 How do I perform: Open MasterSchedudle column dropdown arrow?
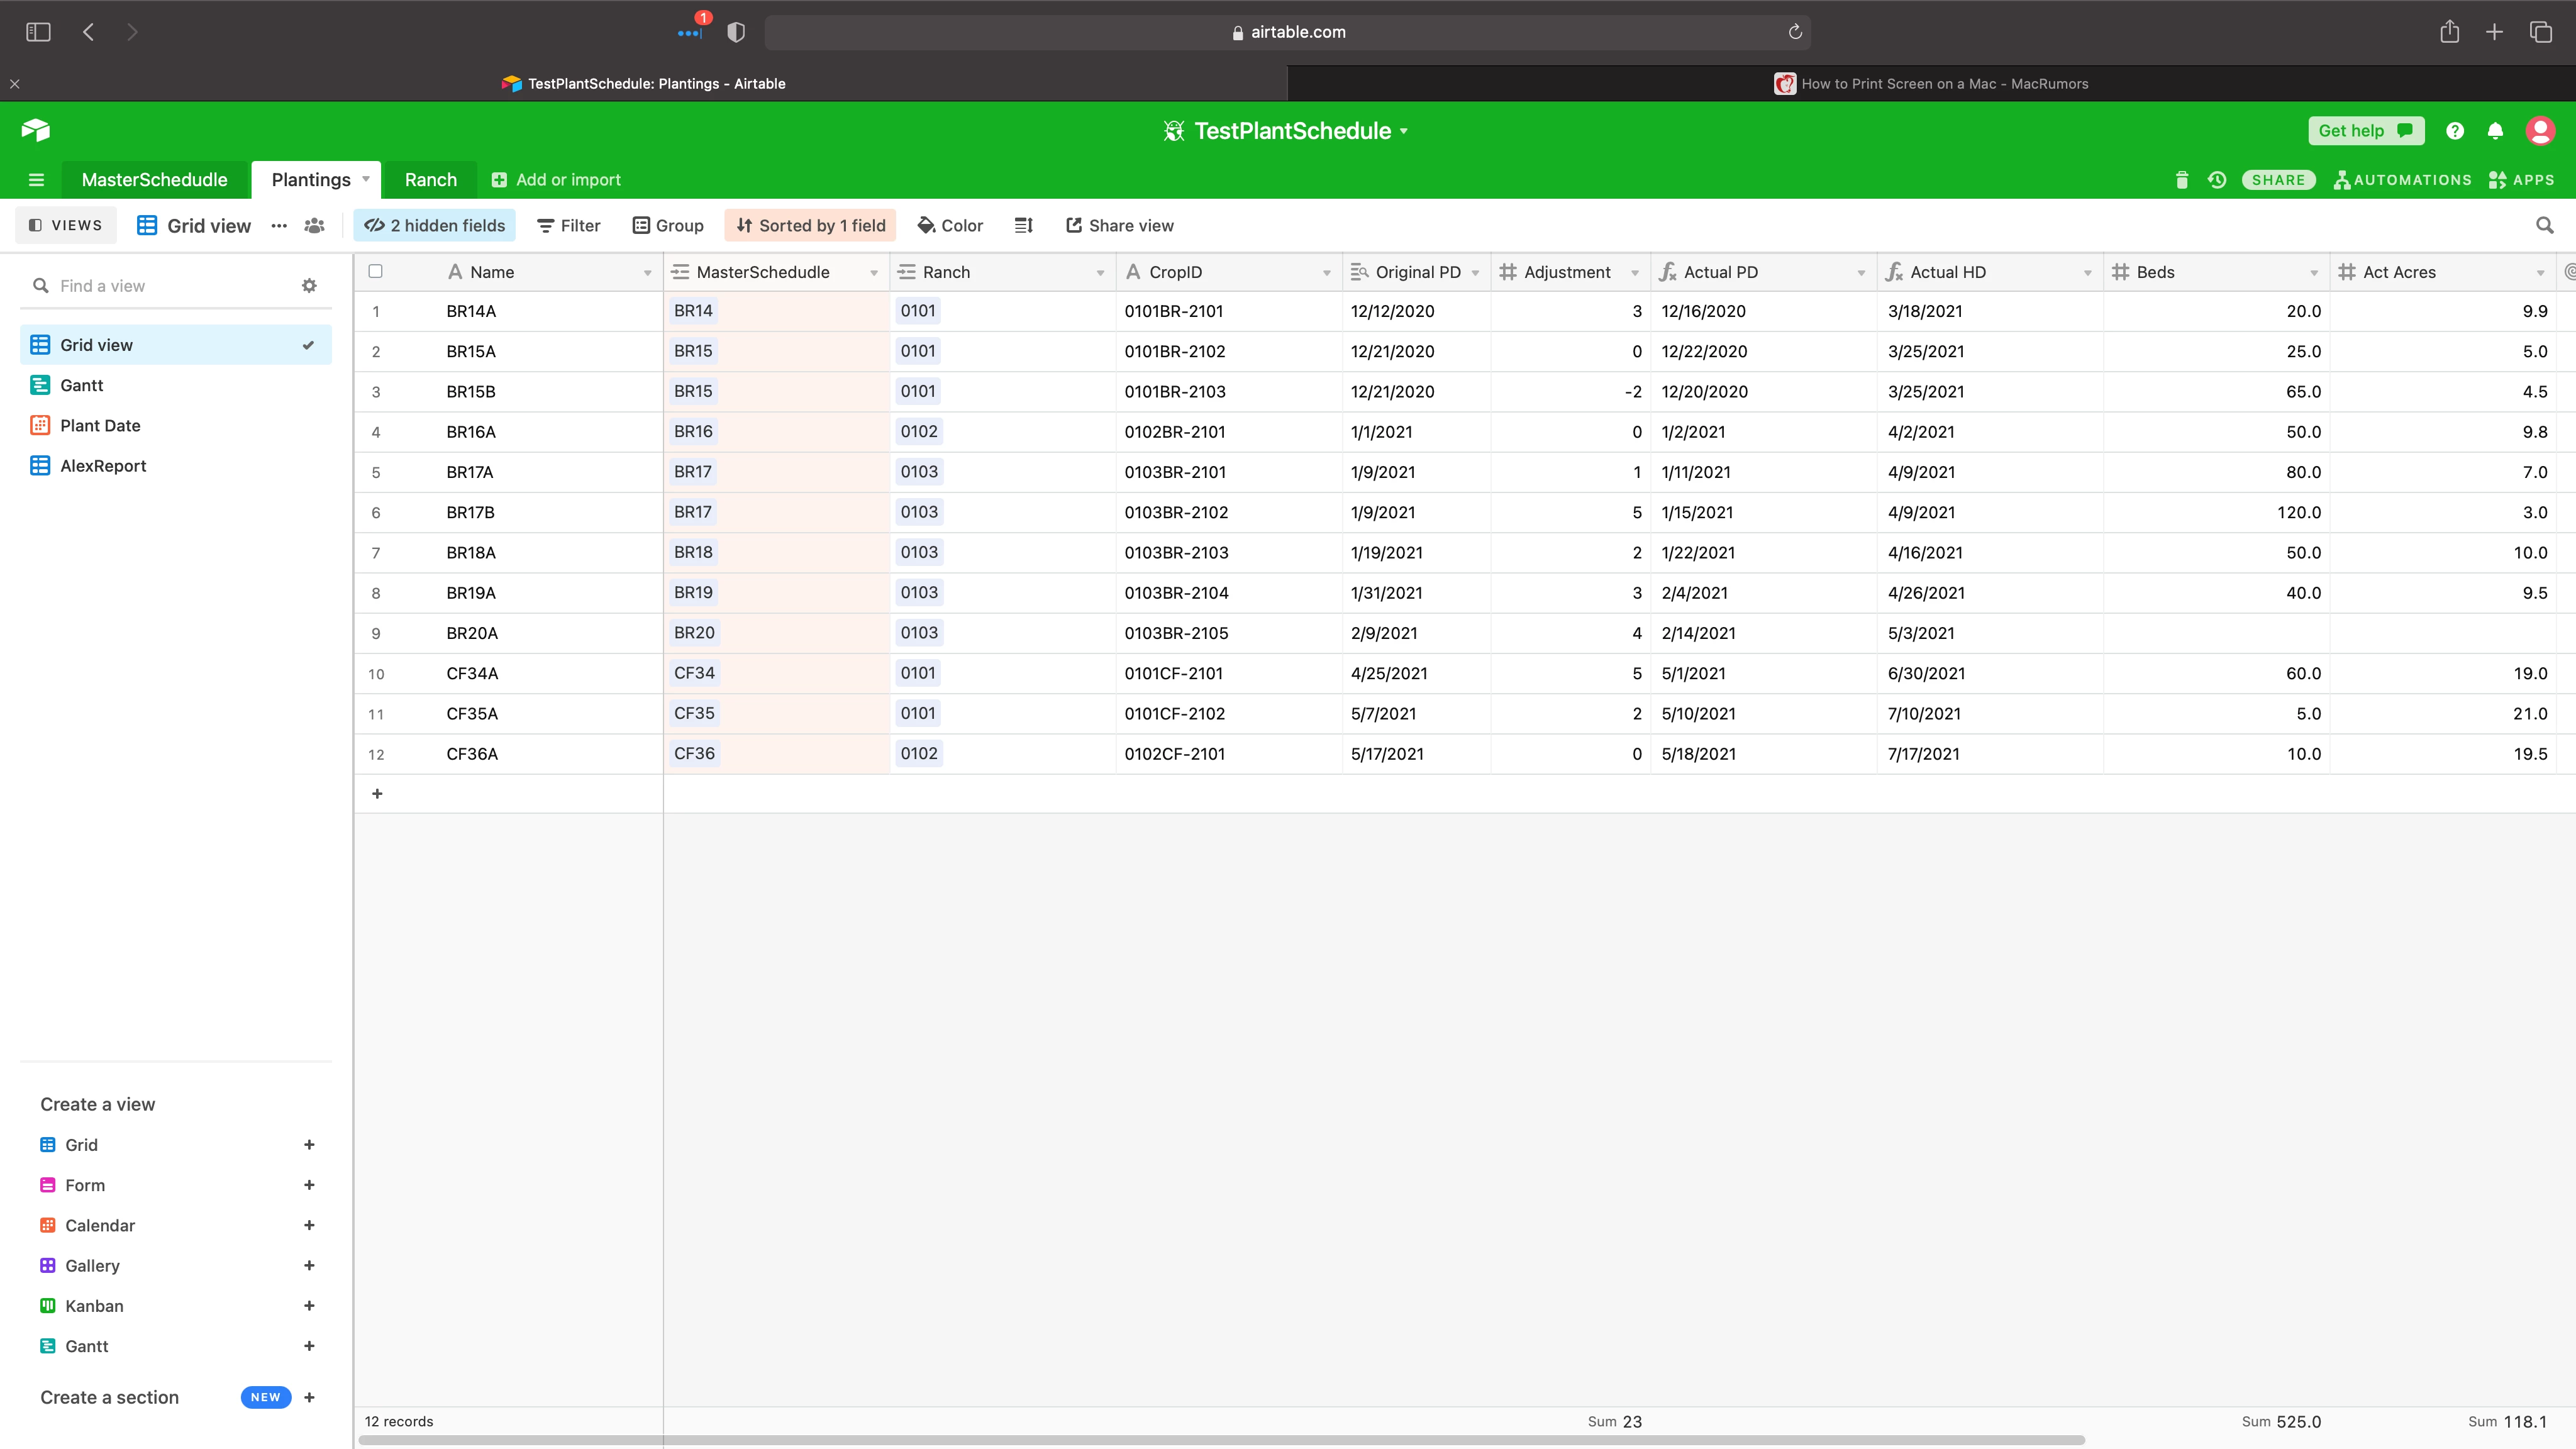click(874, 273)
